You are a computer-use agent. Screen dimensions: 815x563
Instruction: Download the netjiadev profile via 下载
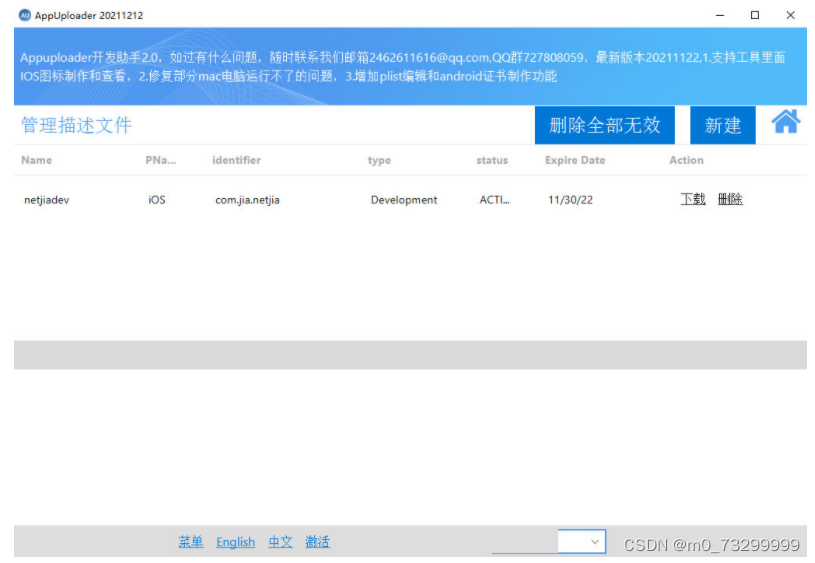click(693, 199)
